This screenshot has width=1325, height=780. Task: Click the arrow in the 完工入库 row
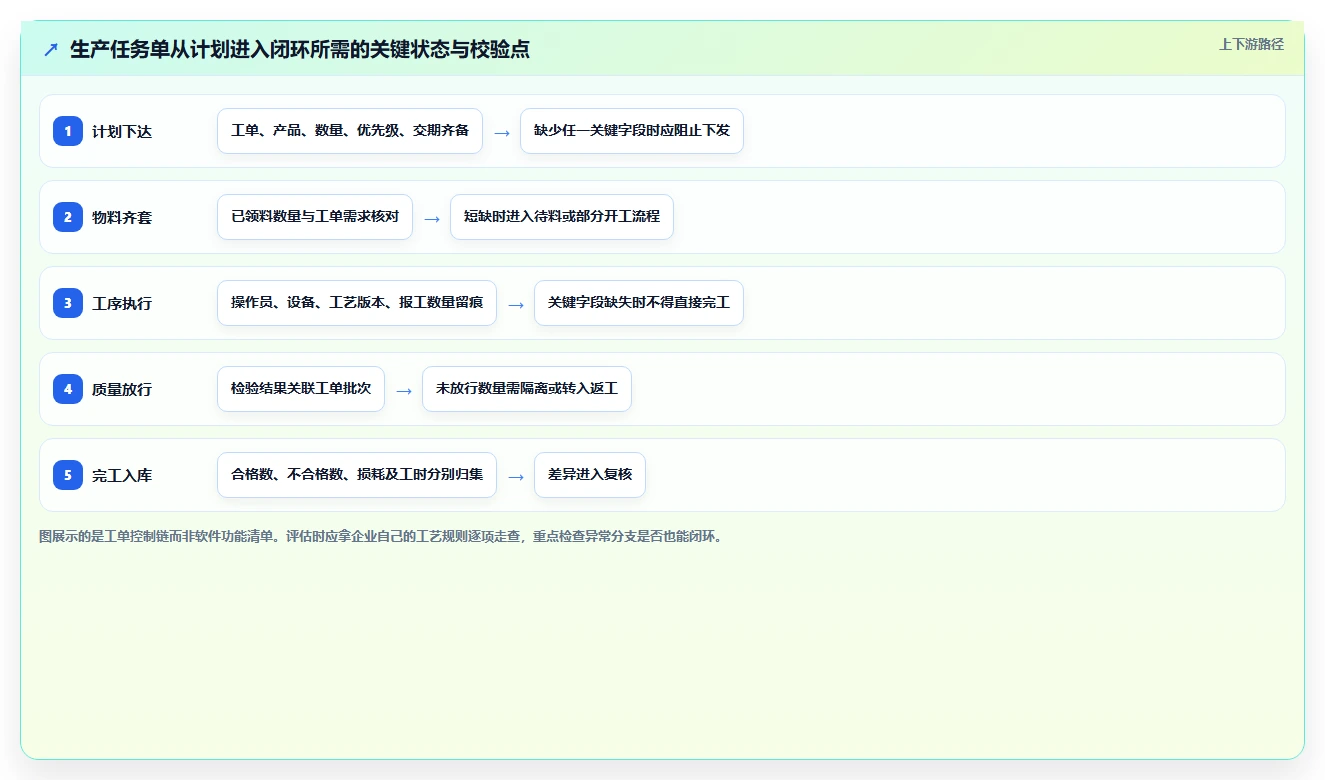point(516,476)
